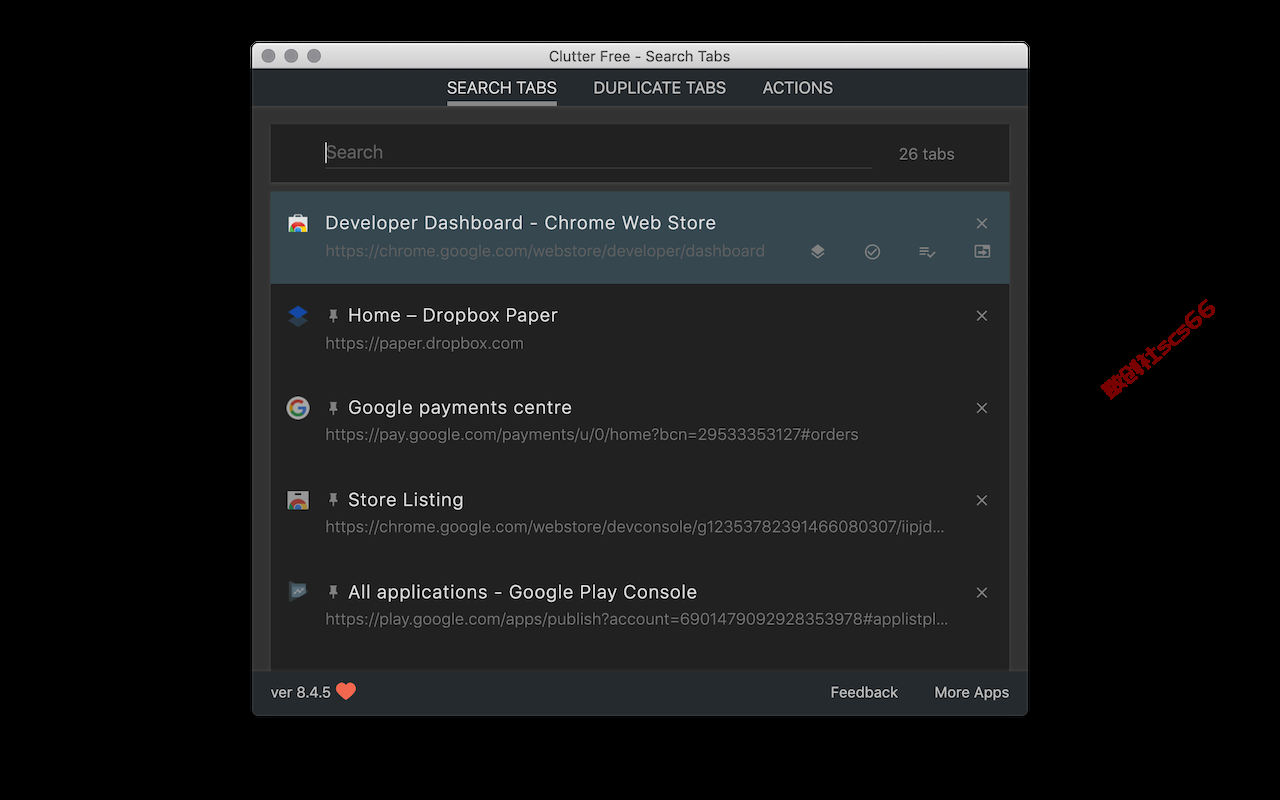Click pin icon beside Google payments centre
Screen dimensions: 1280x800
pos(333,408)
